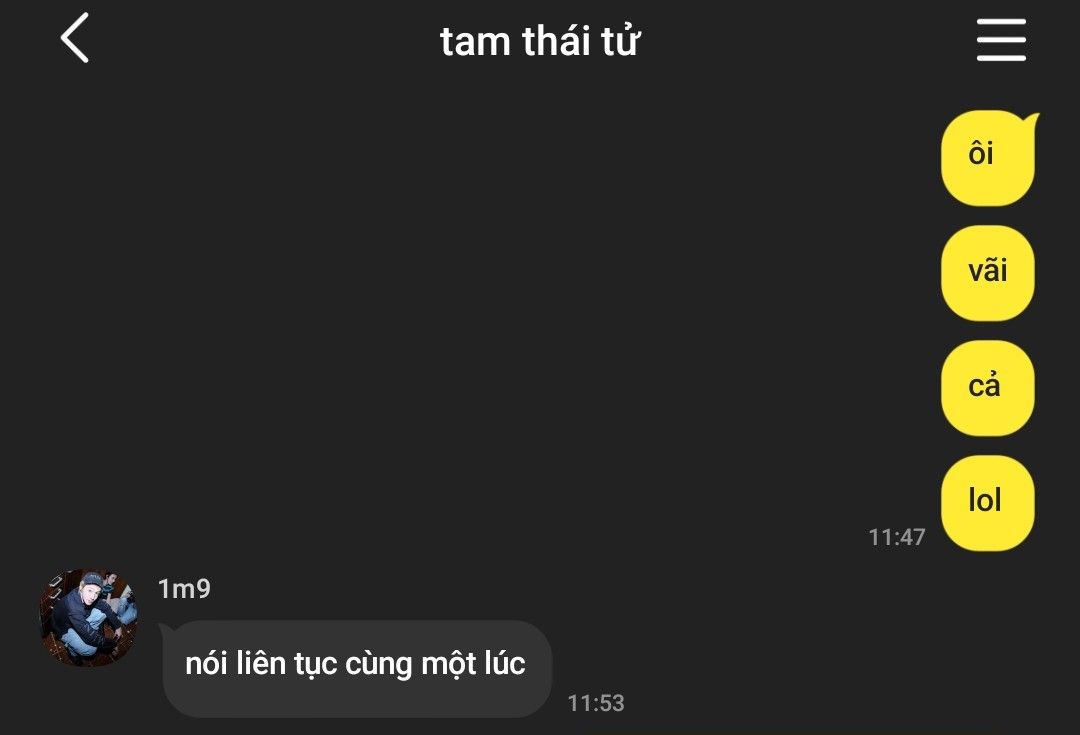Select the yellow "ôi" message bubble
1080x735 pixels.
tap(988, 158)
